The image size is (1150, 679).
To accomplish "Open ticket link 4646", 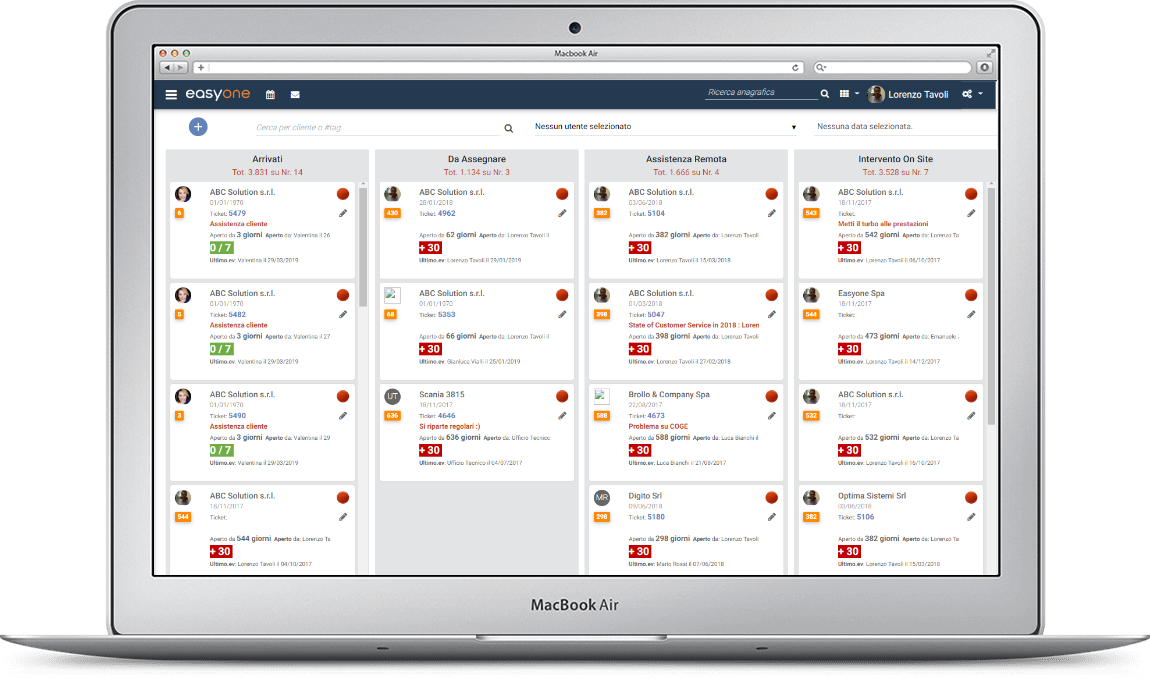I will click(447, 416).
